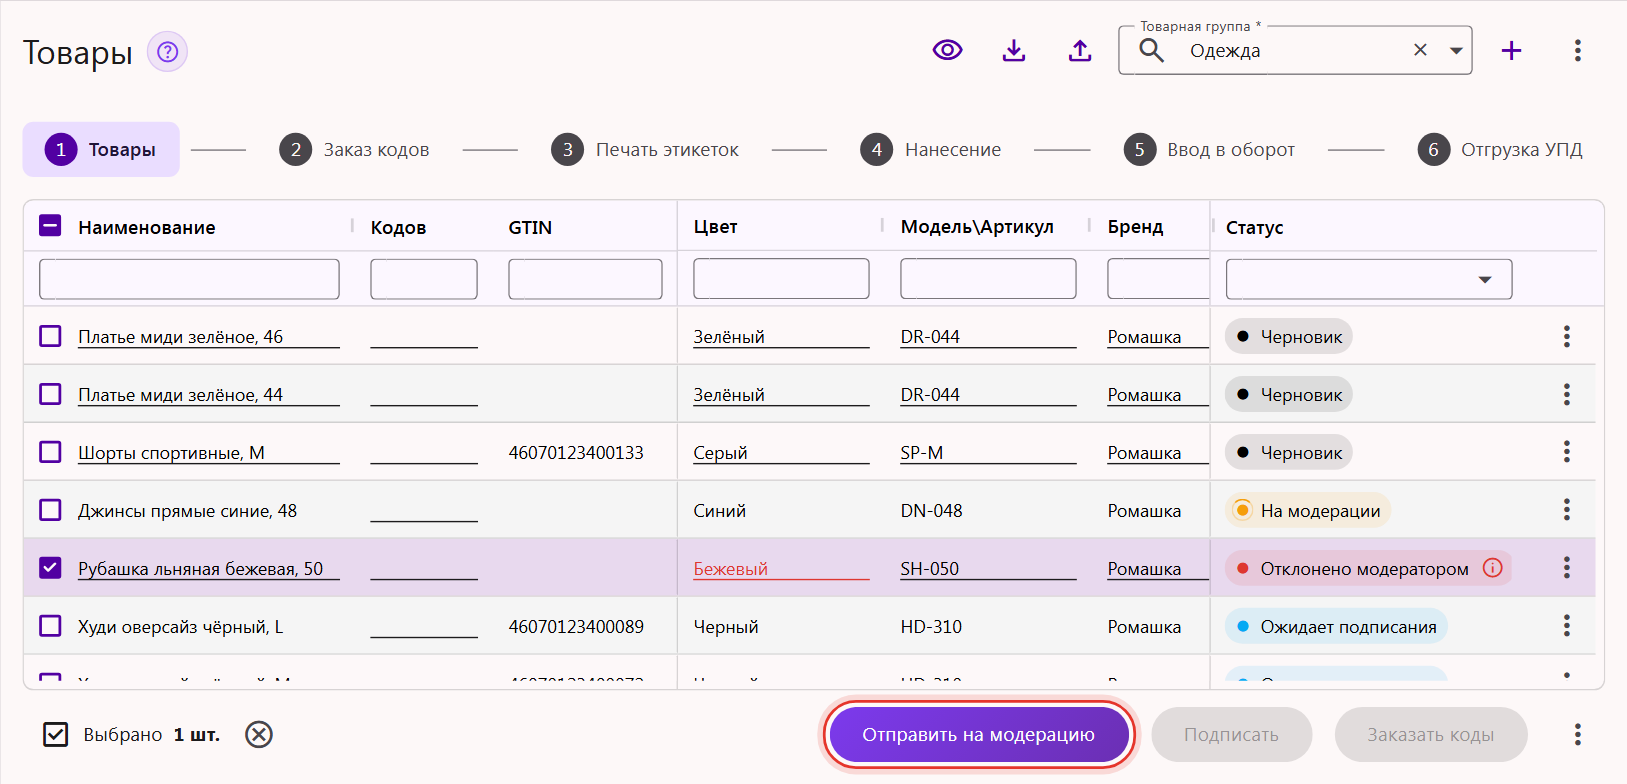
Task: Click Отправить на модерацию button
Action: coord(979,735)
